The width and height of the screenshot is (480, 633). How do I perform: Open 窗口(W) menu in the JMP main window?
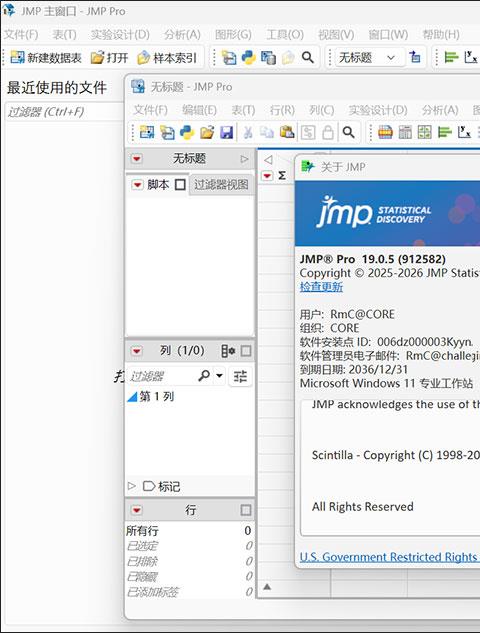pyautogui.click(x=388, y=35)
